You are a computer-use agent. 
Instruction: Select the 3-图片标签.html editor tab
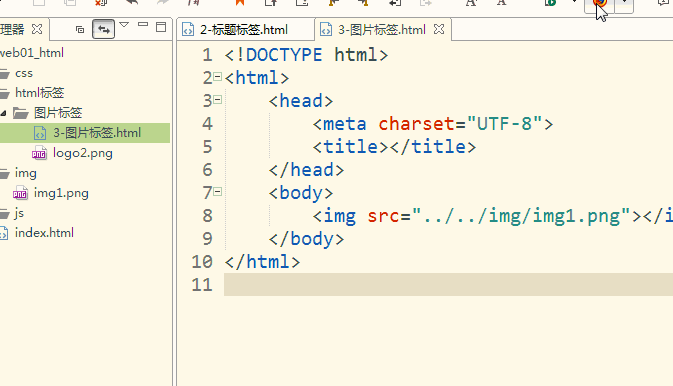coord(381,30)
